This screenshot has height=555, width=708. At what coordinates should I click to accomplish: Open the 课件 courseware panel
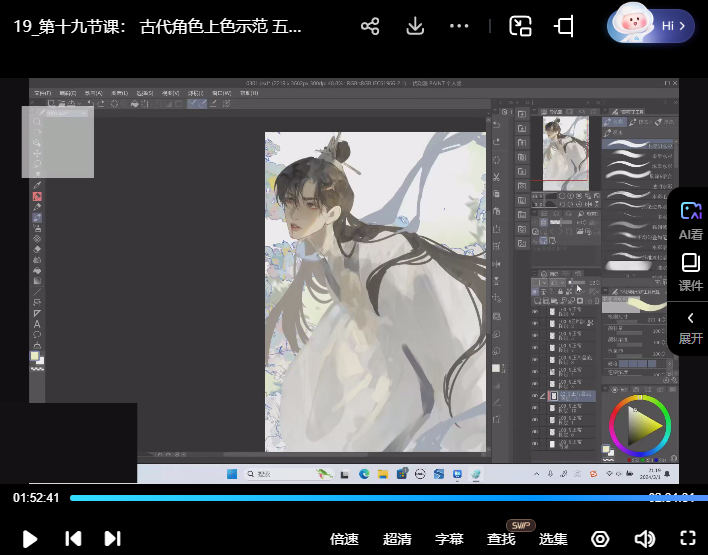pos(690,272)
